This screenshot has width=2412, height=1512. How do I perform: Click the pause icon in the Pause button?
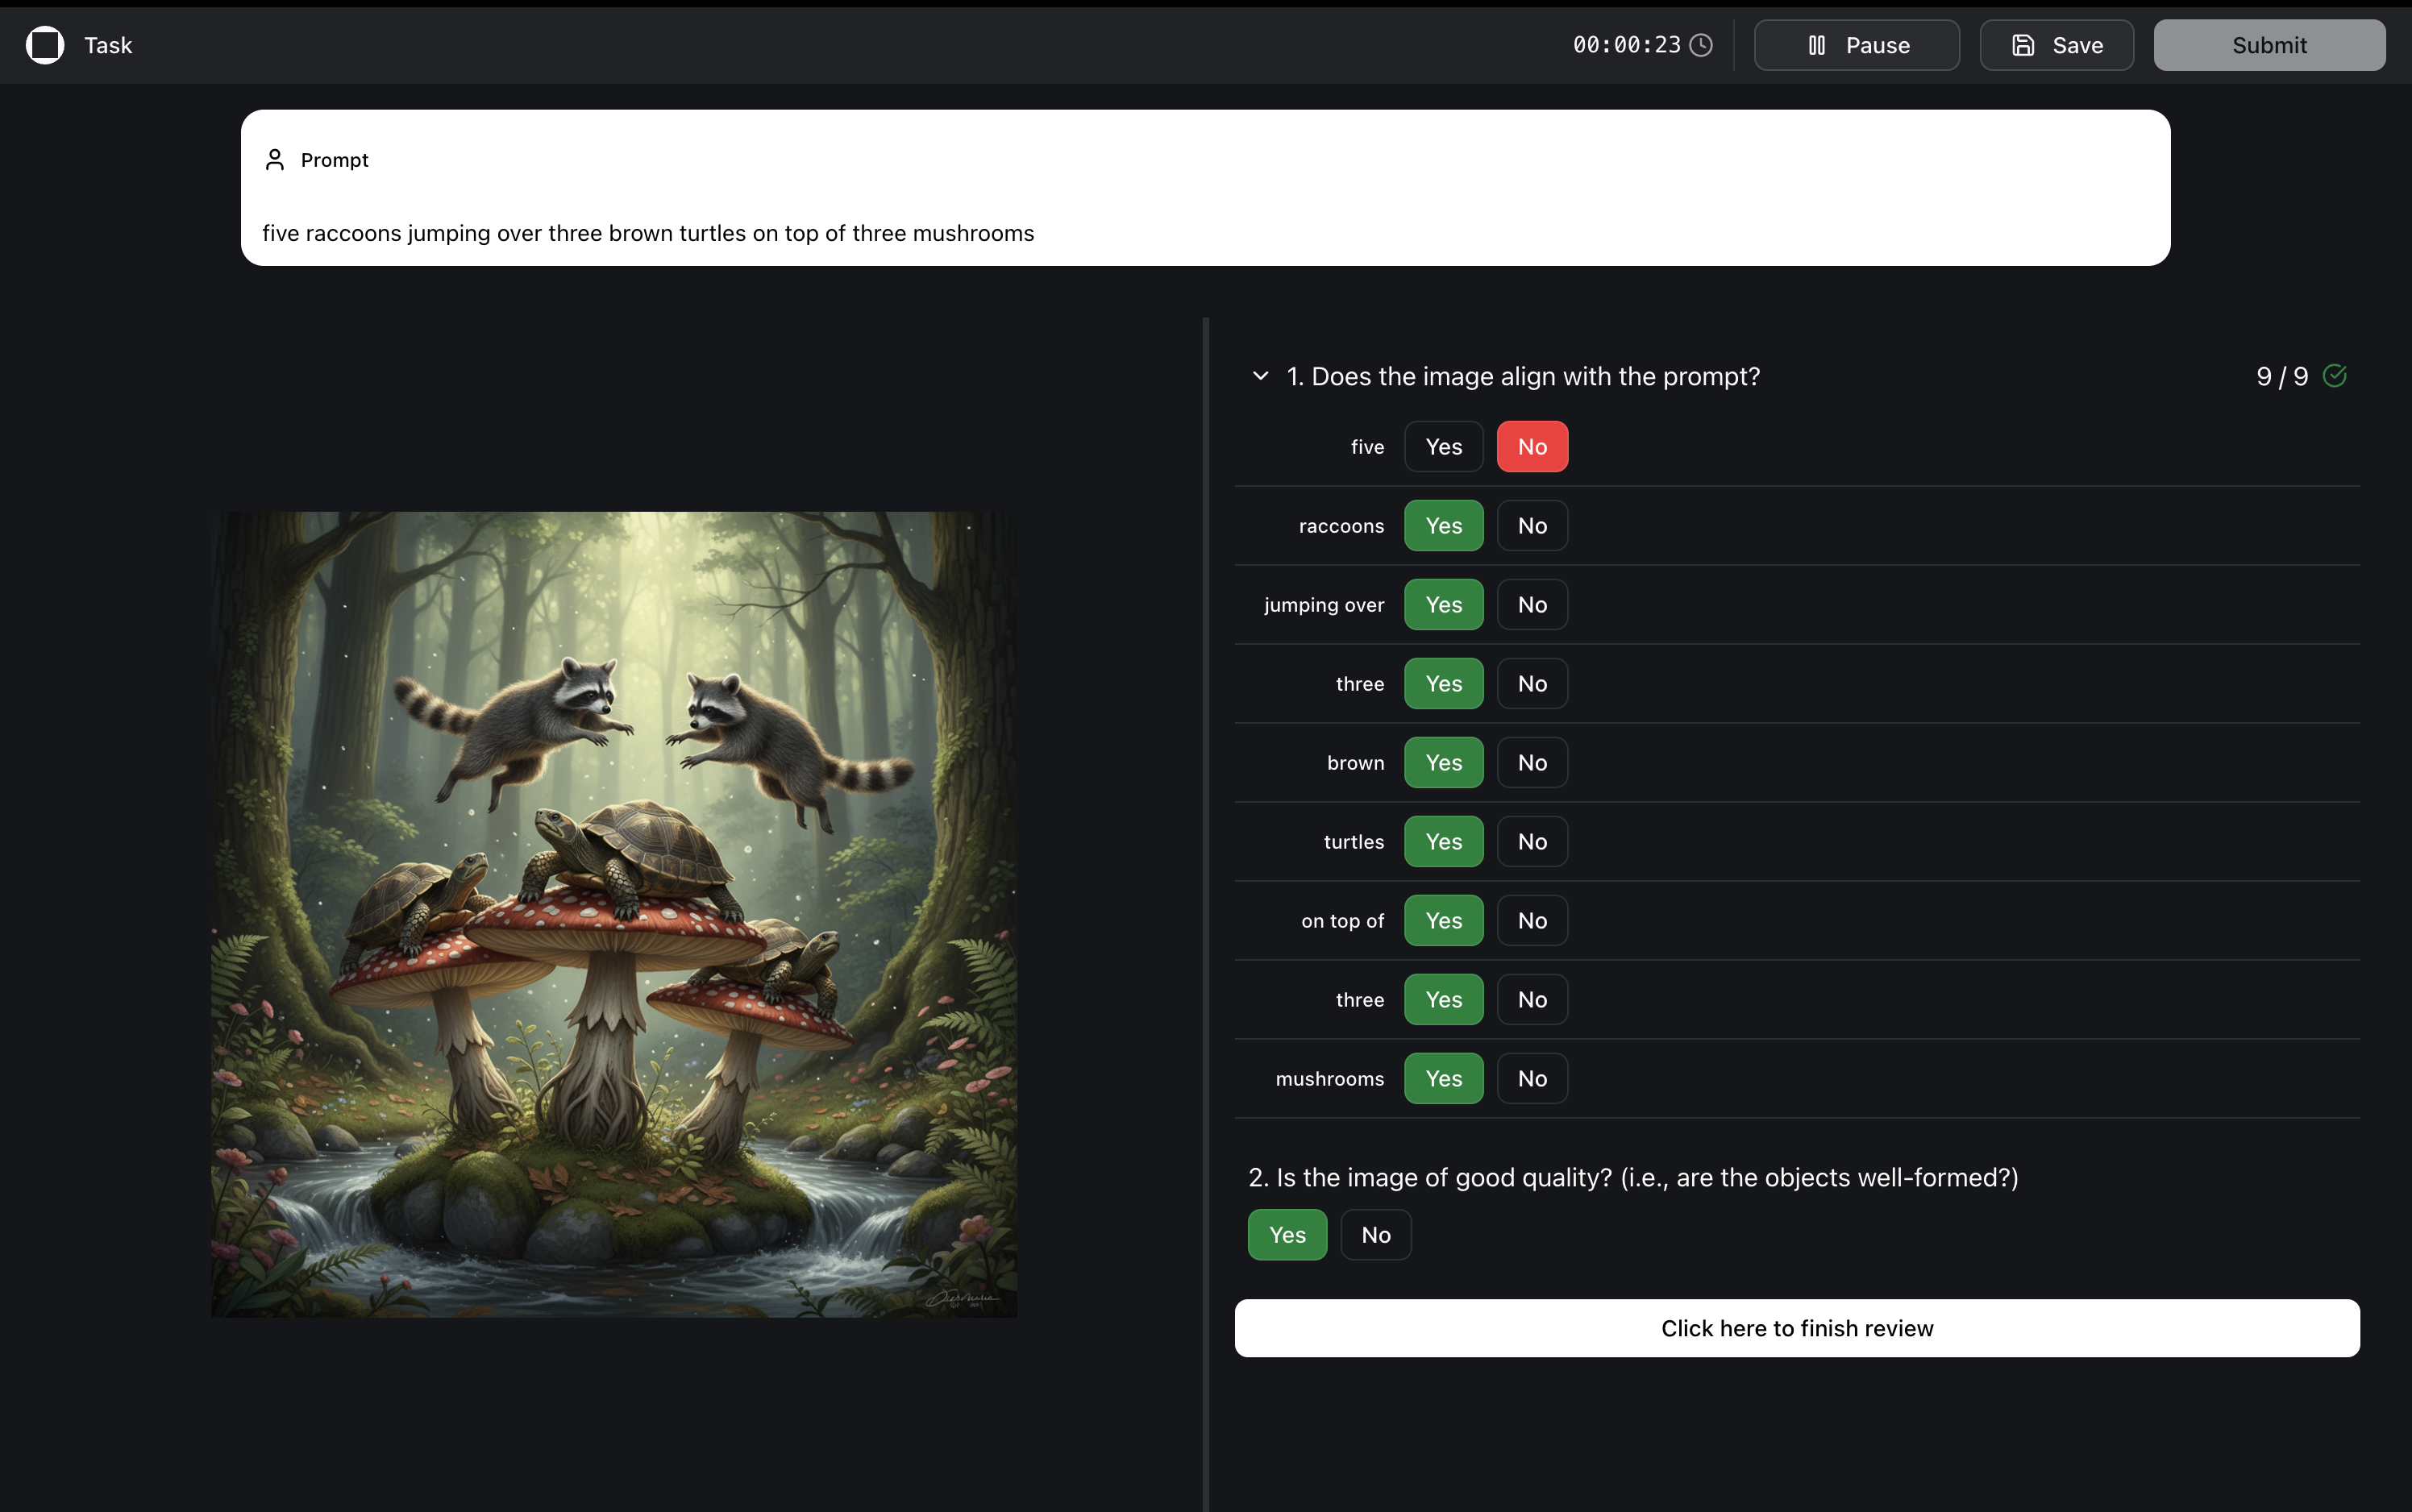point(1817,45)
